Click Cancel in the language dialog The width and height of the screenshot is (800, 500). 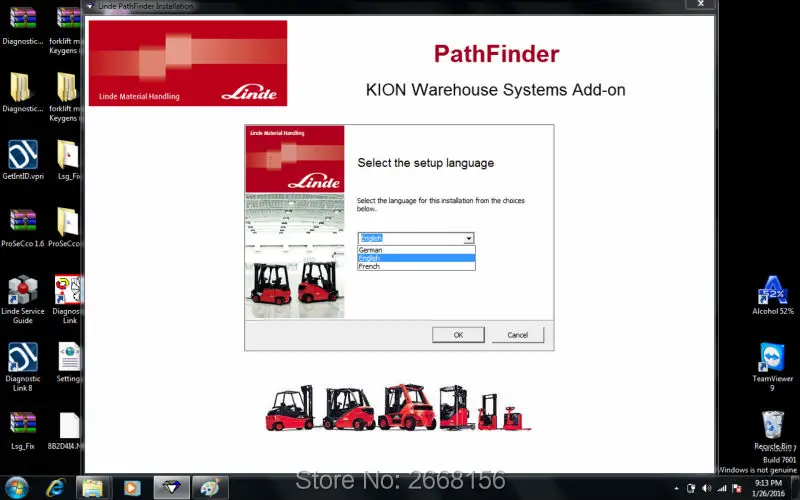pyautogui.click(x=517, y=335)
